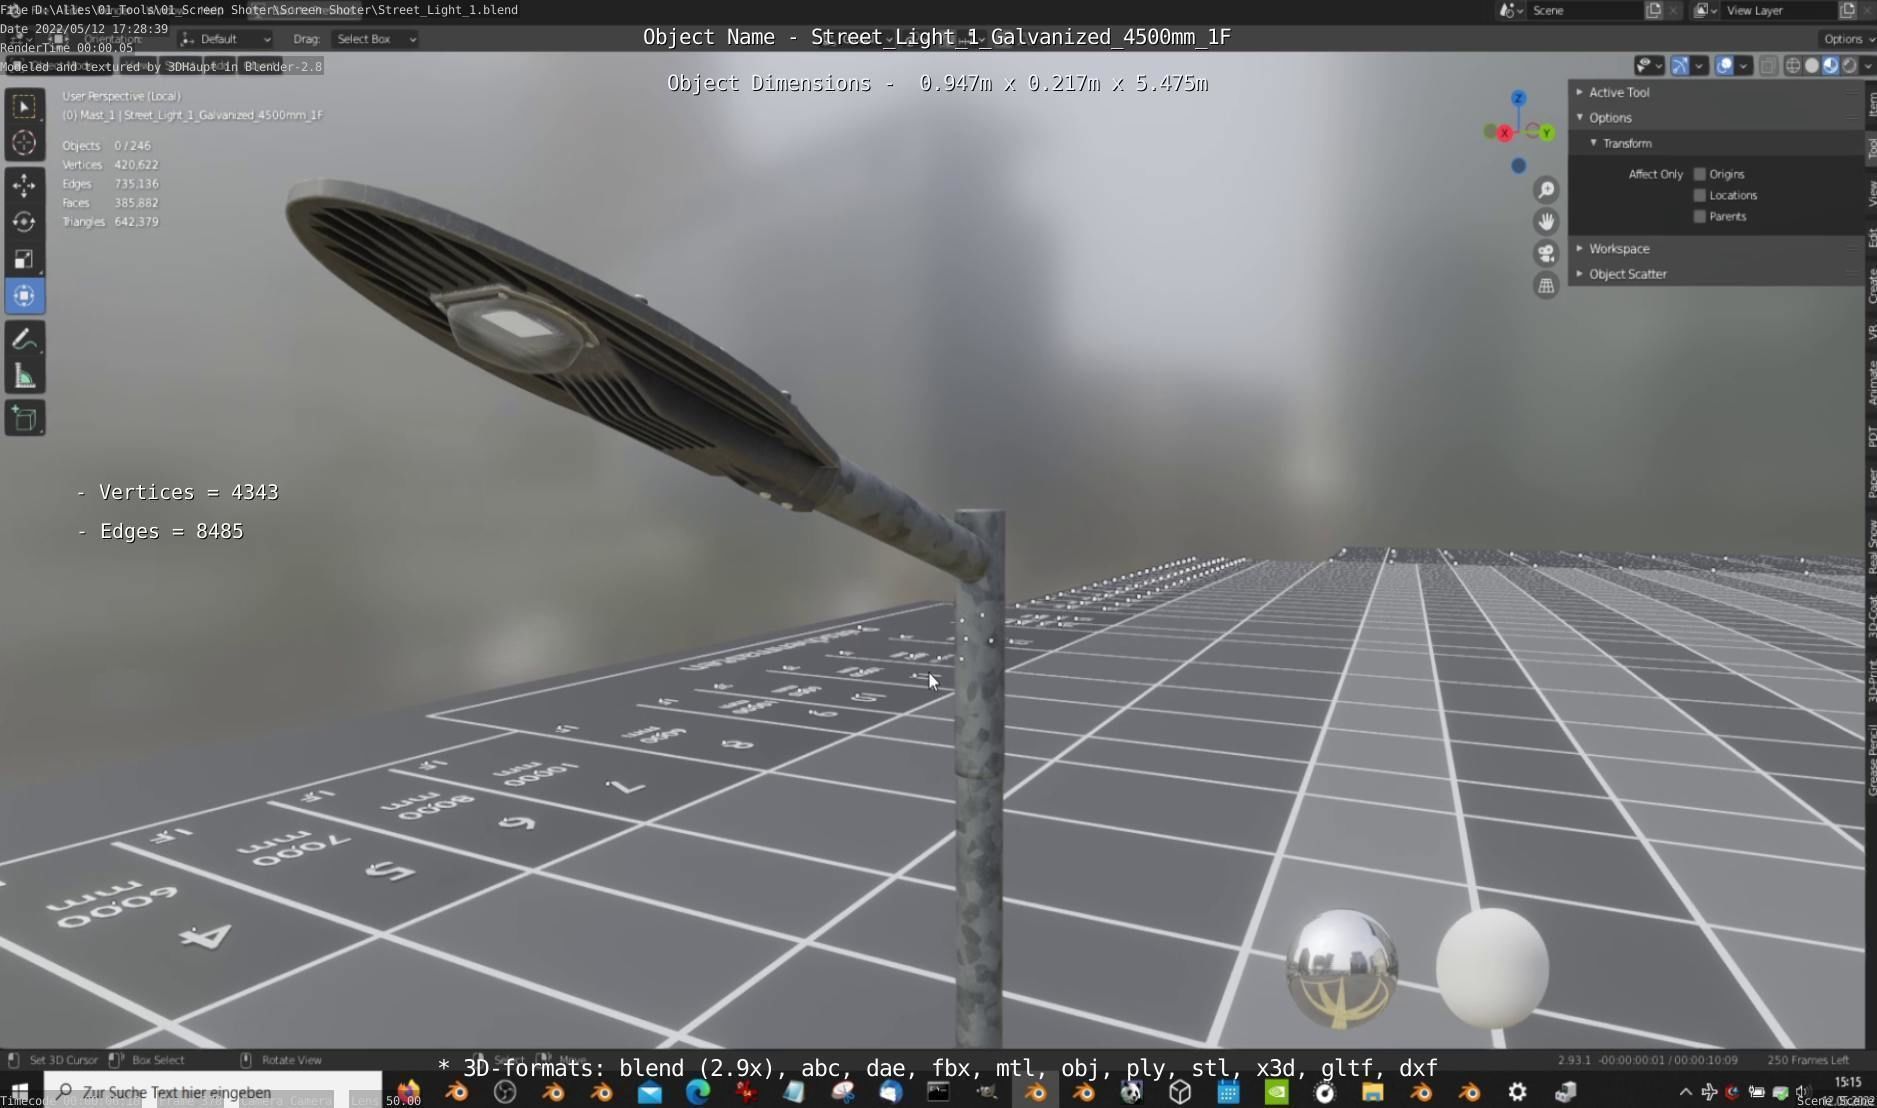Open Microsoft Edge from the taskbar

coord(698,1092)
